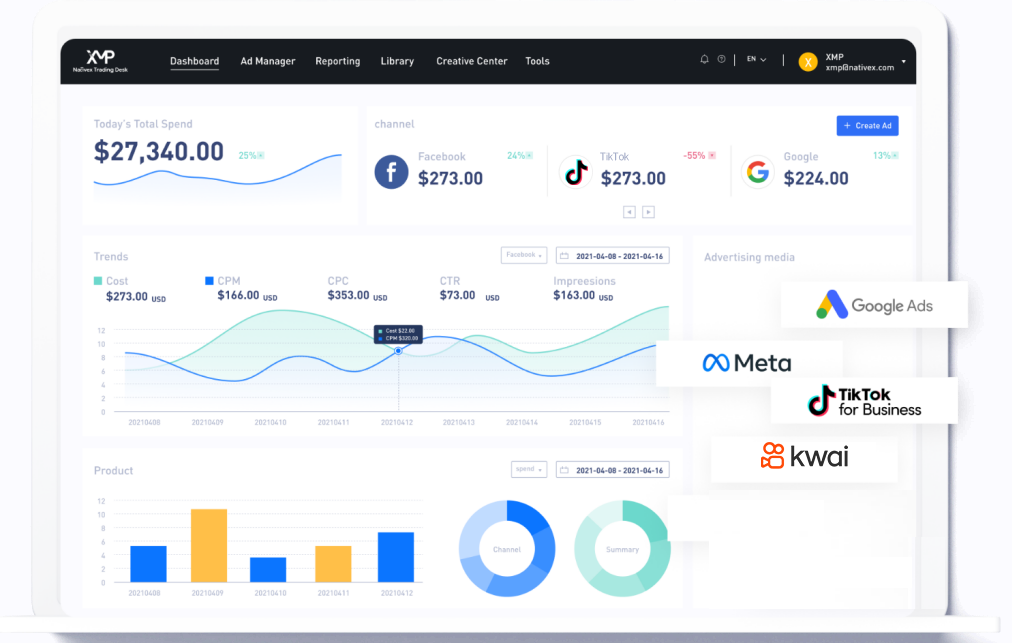
Task: Click the highlighted data point on Trends chart
Action: pyautogui.click(x=398, y=351)
